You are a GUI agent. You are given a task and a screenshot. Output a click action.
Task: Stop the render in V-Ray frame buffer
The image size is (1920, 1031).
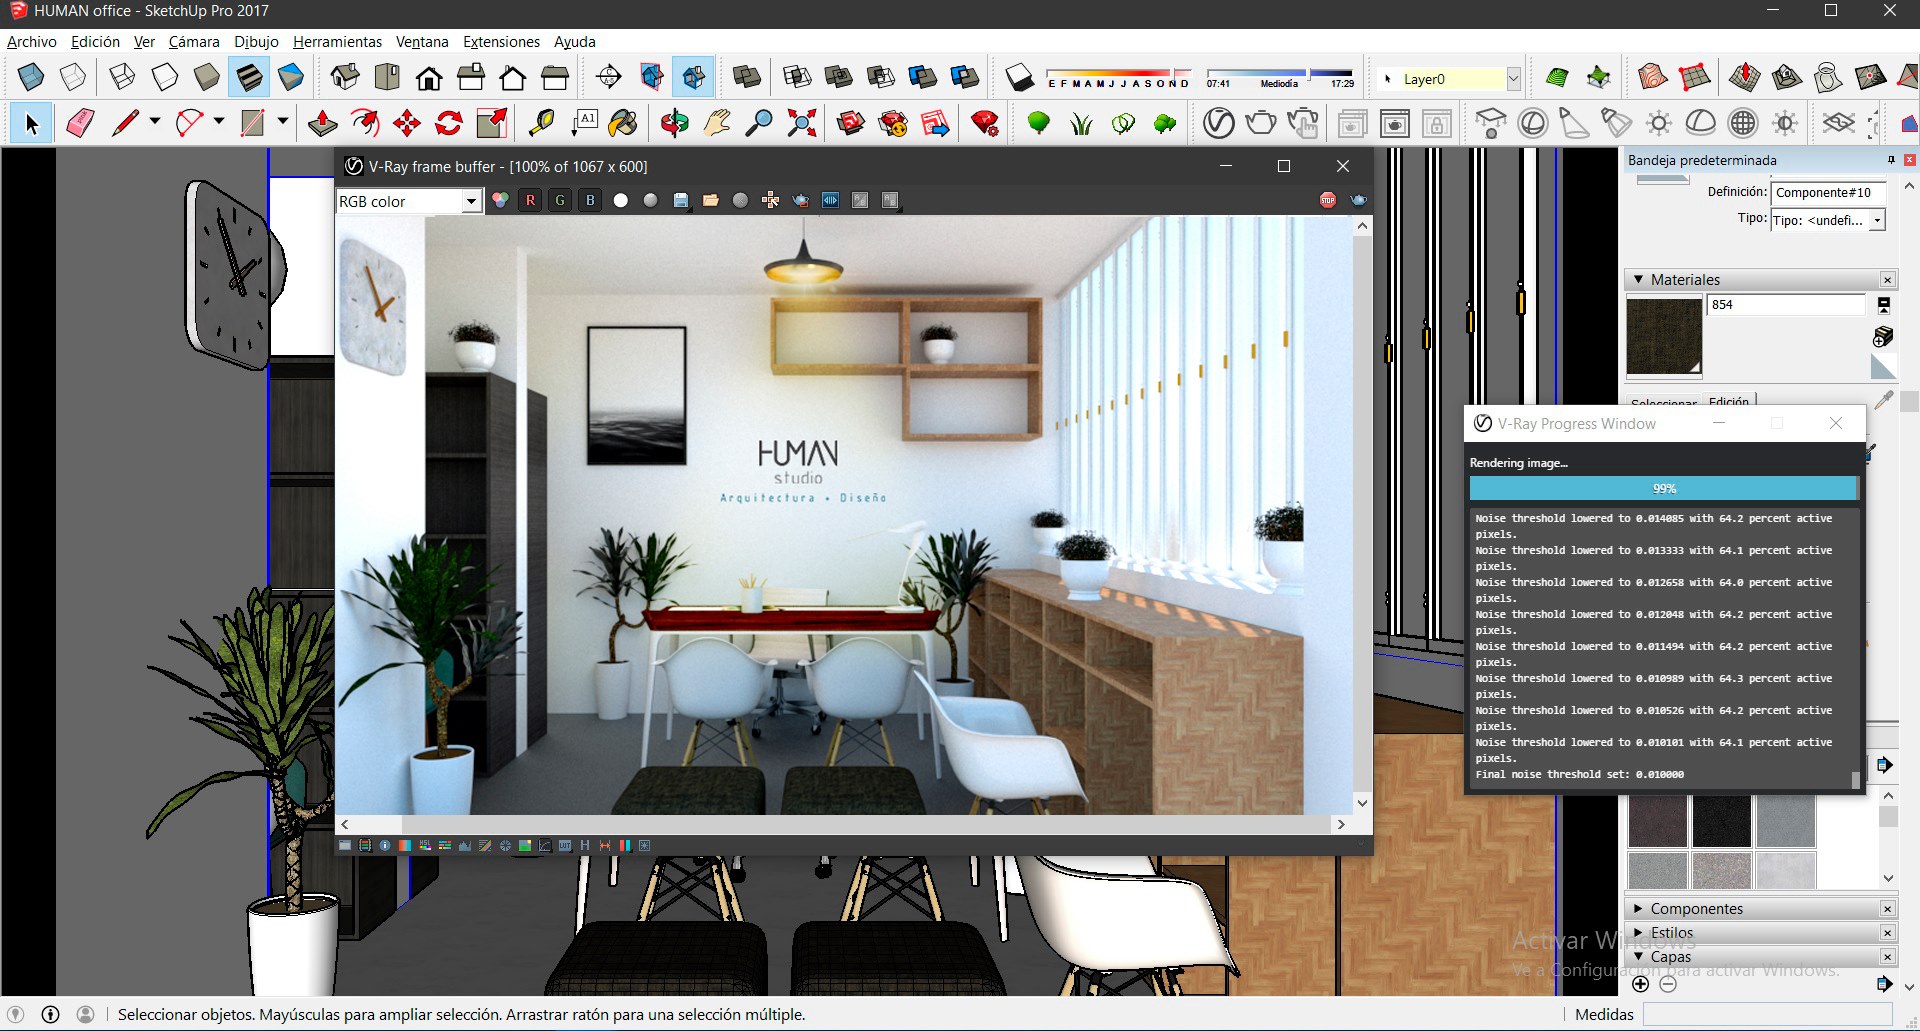[1327, 200]
